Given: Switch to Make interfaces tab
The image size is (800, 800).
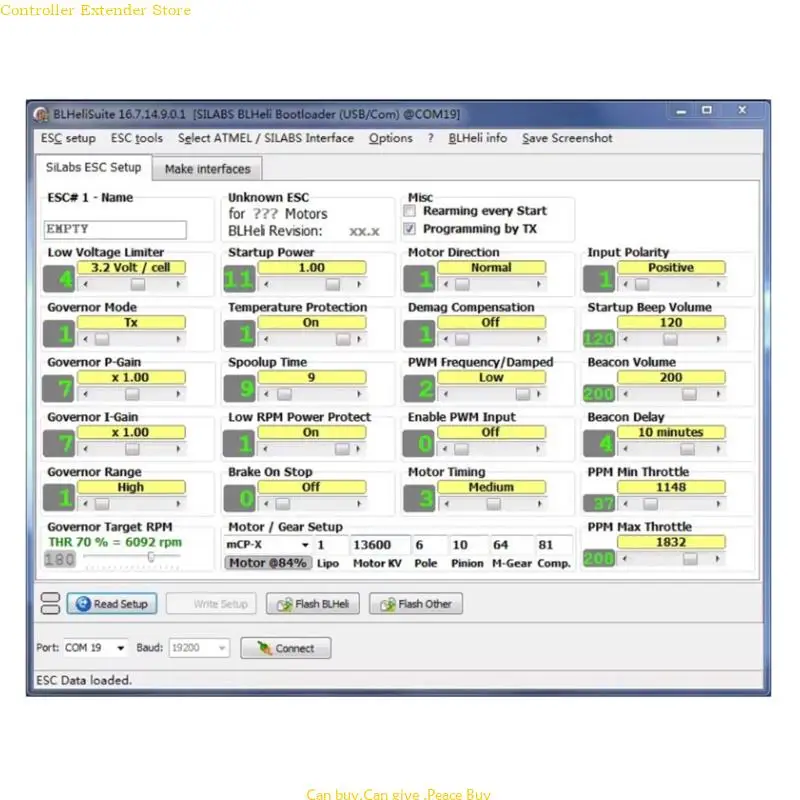Looking at the screenshot, I should [x=207, y=169].
